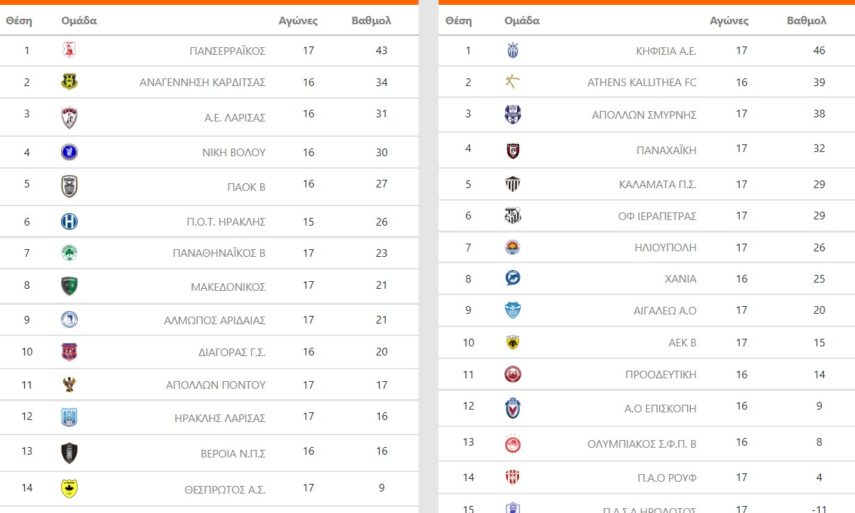Click the Νίκη Βόλου team badge
Screen dimensions: 855x513
[69, 152]
